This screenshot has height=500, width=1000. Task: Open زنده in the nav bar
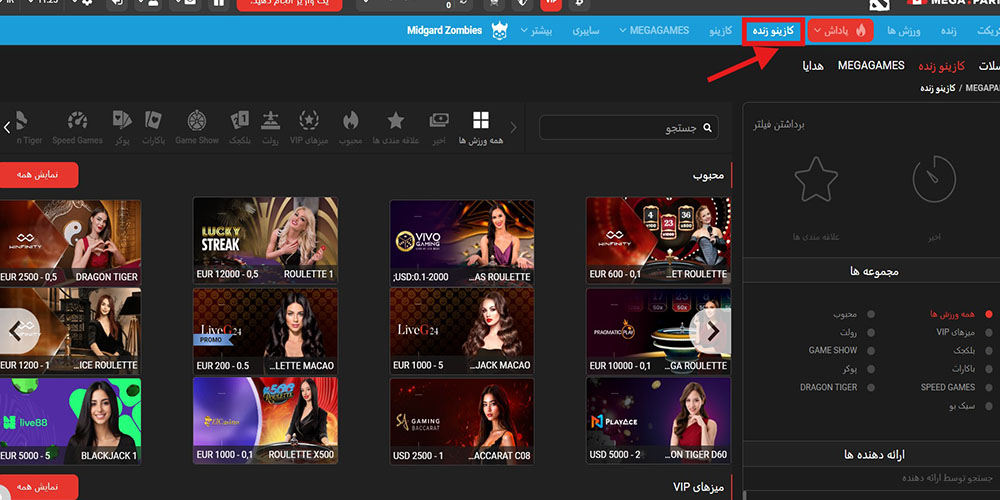[x=948, y=31]
